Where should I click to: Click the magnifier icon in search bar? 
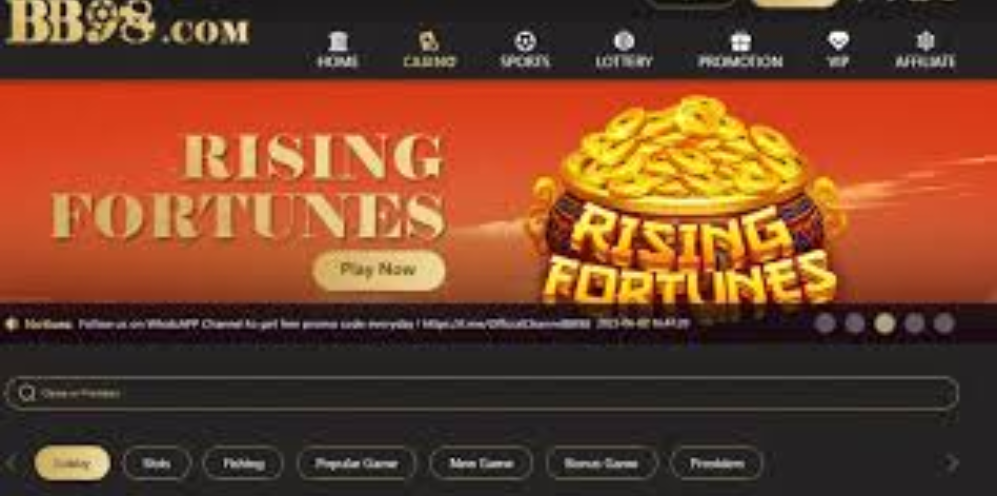pyautogui.click(x=27, y=393)
